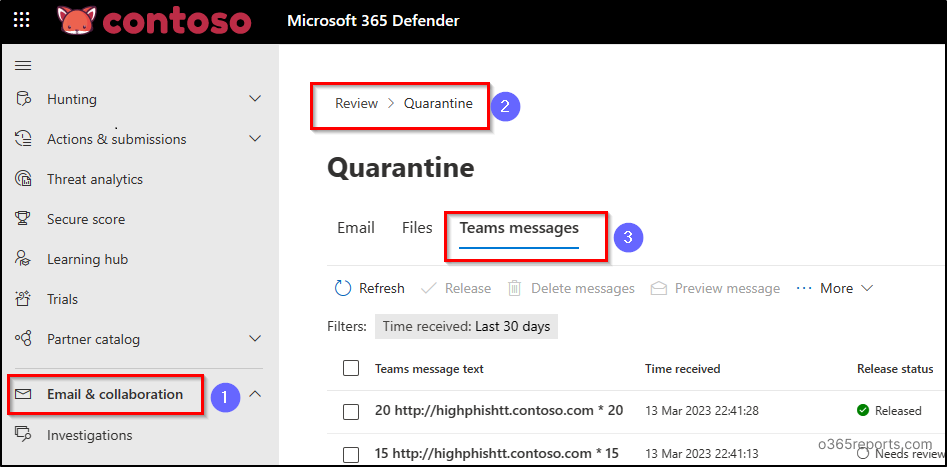This screenshot has height=467, width=947.
Task: Open Hunting in the sidebar
Action: (72, 99)
